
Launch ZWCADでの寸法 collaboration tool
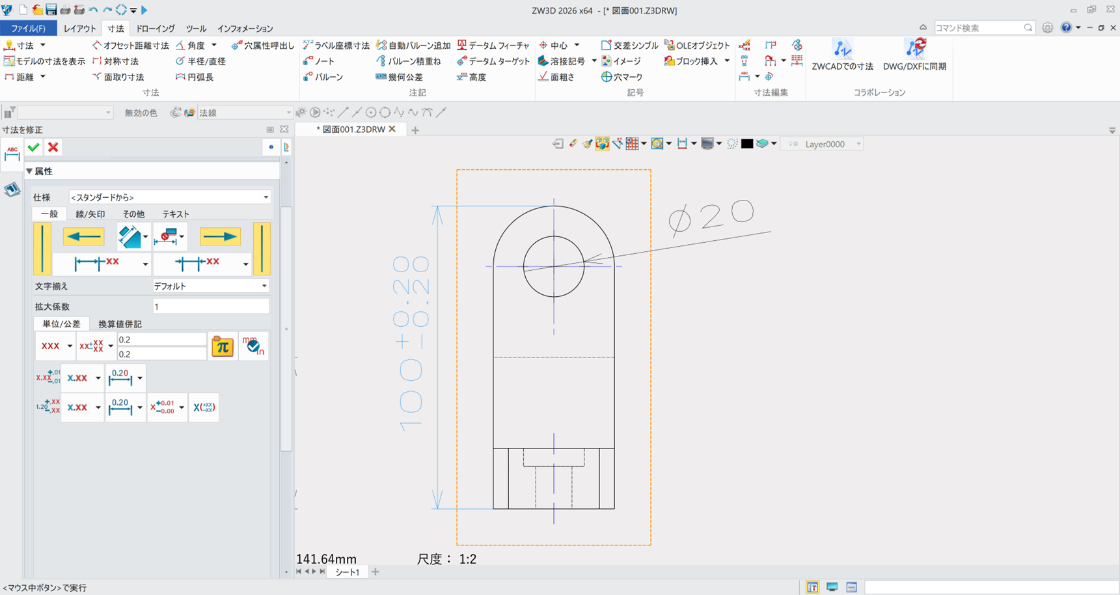pyautogui.click(x=842, y=54)
